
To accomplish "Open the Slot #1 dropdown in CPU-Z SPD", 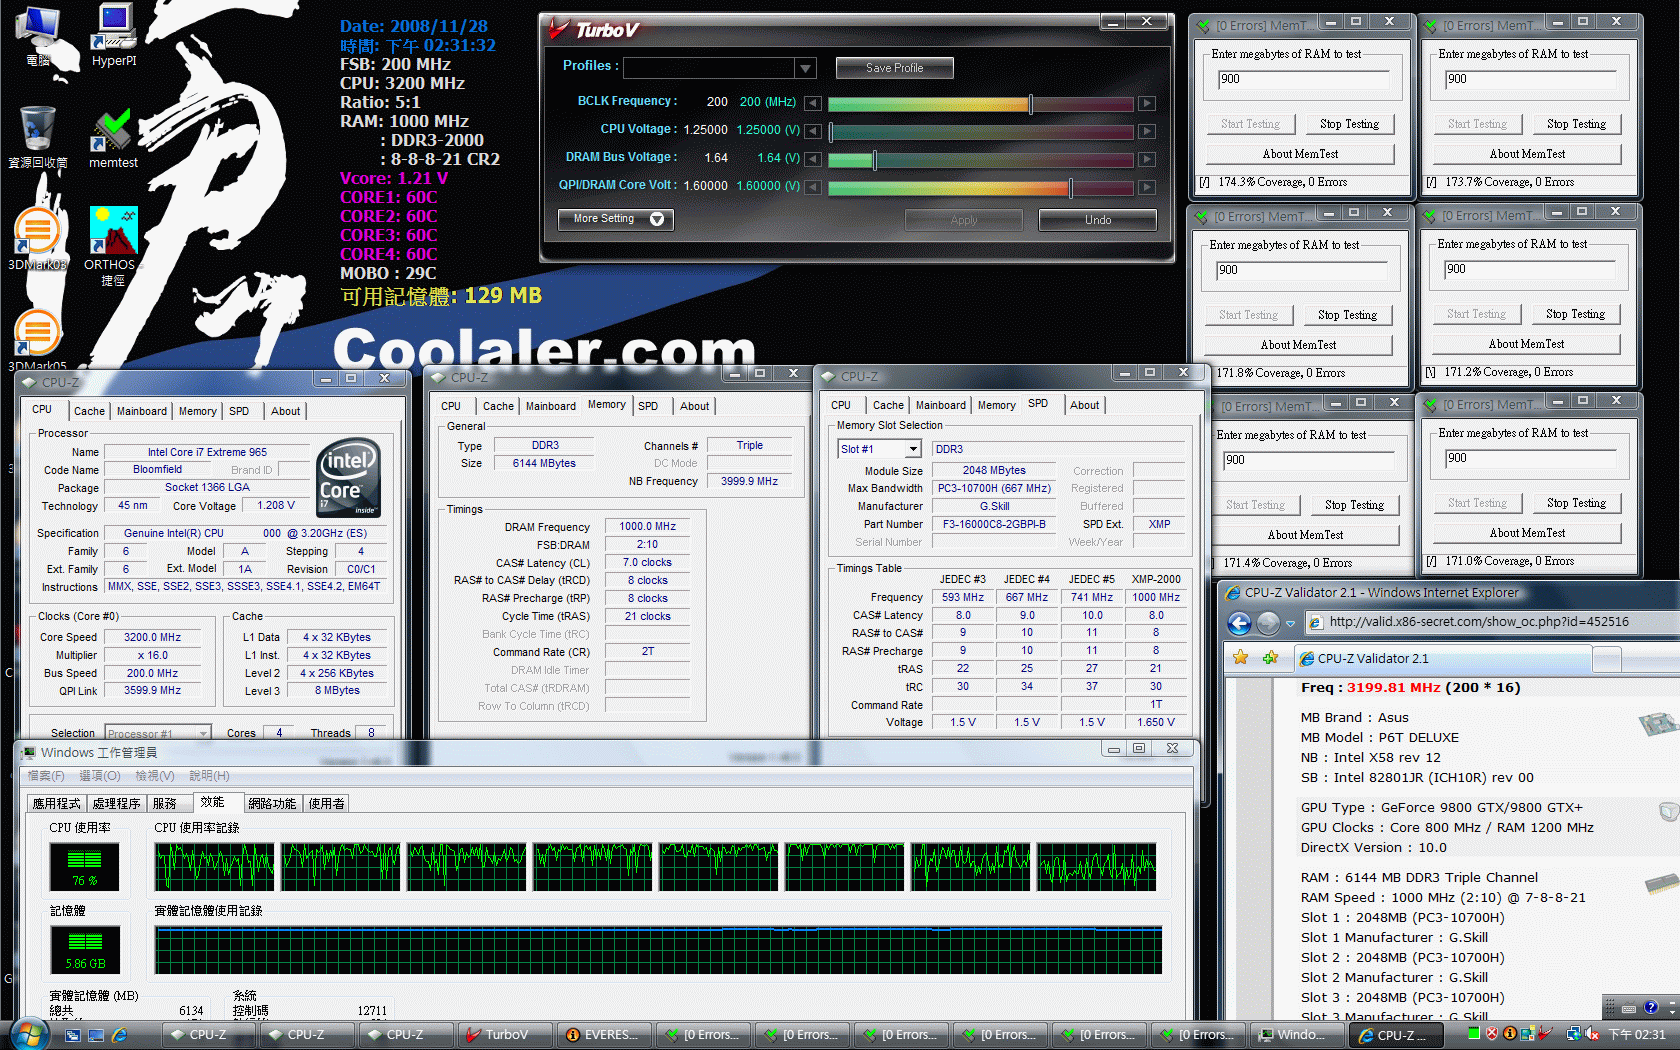I will click(x=912, y=449).
